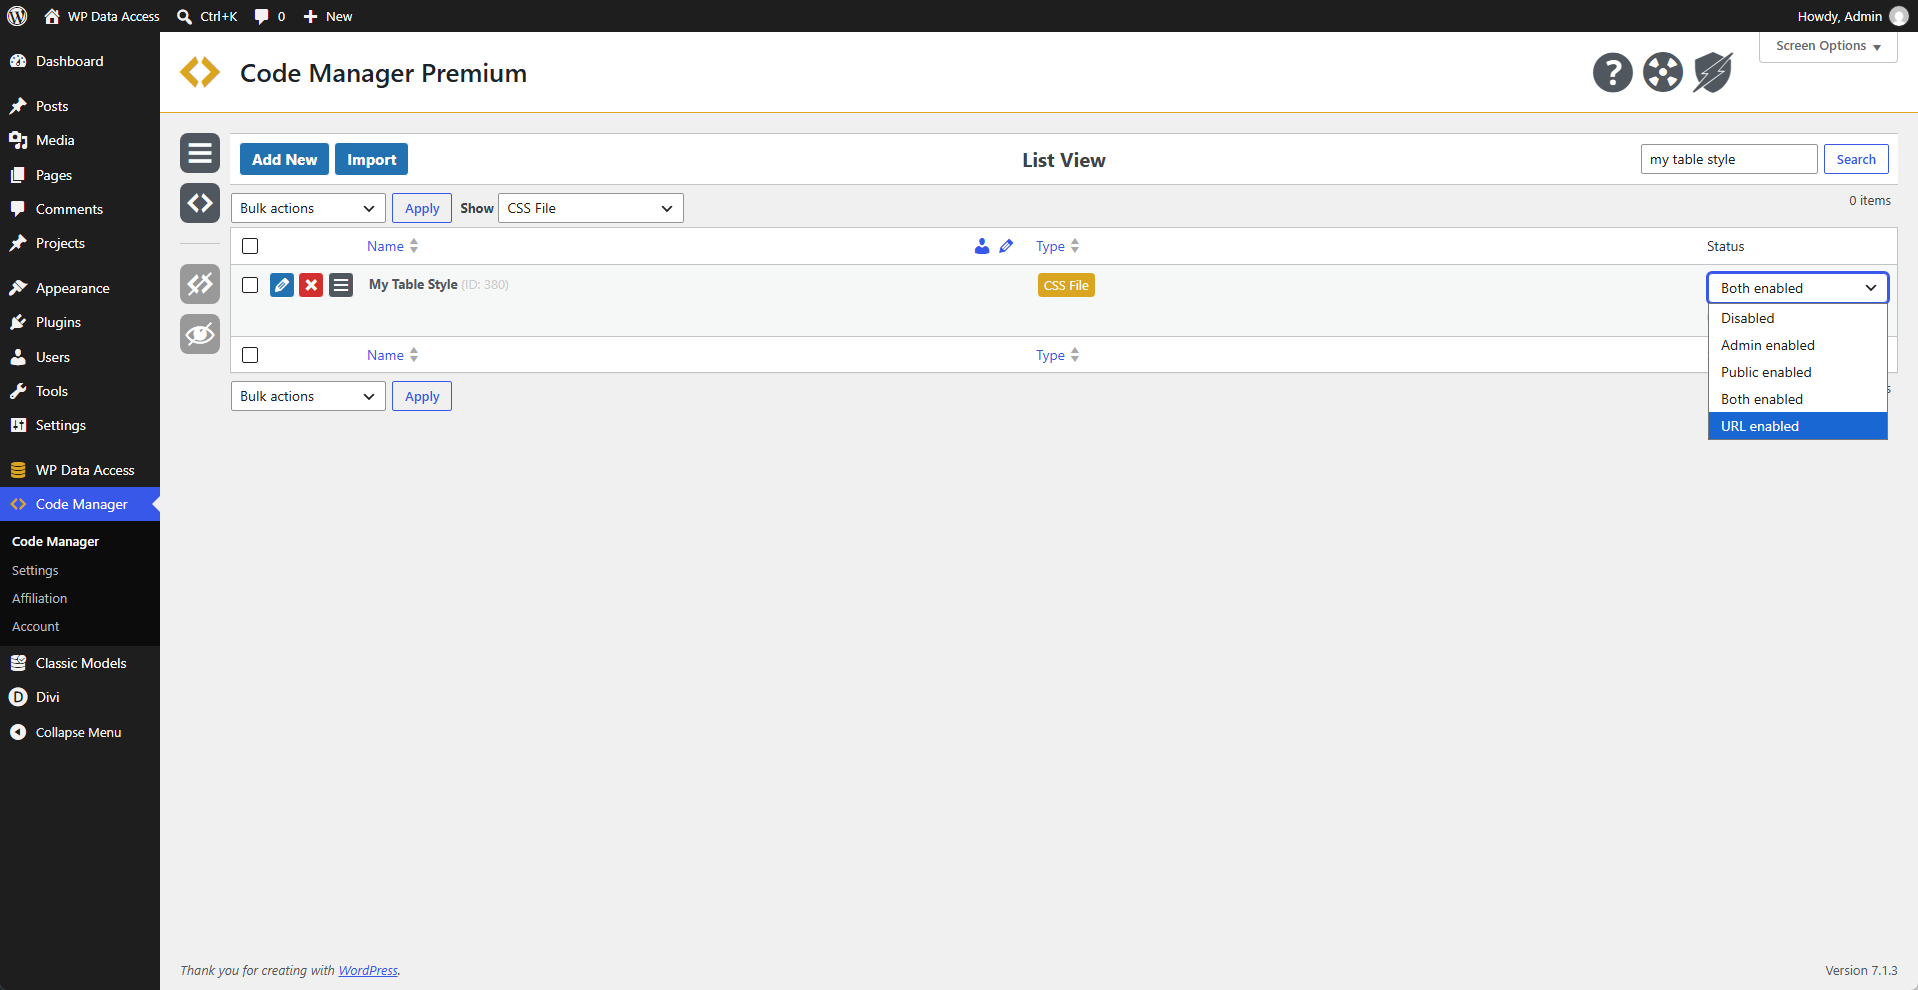
Task: Click the disabled code slash icon
Action: [200, 284]
